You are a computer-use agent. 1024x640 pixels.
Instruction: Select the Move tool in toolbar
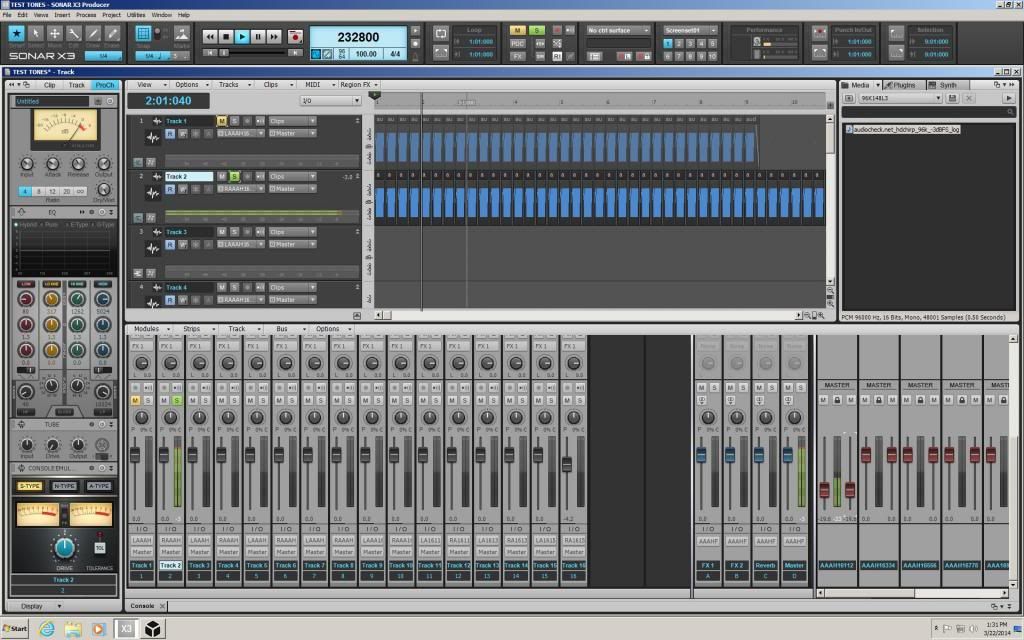55,34
